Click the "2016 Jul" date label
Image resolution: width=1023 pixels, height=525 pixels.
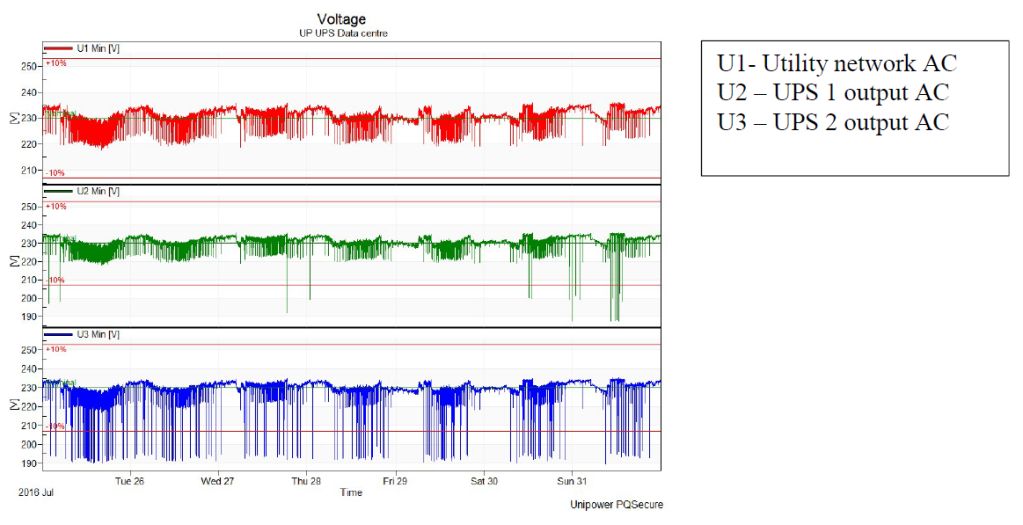tap(36, 492)
